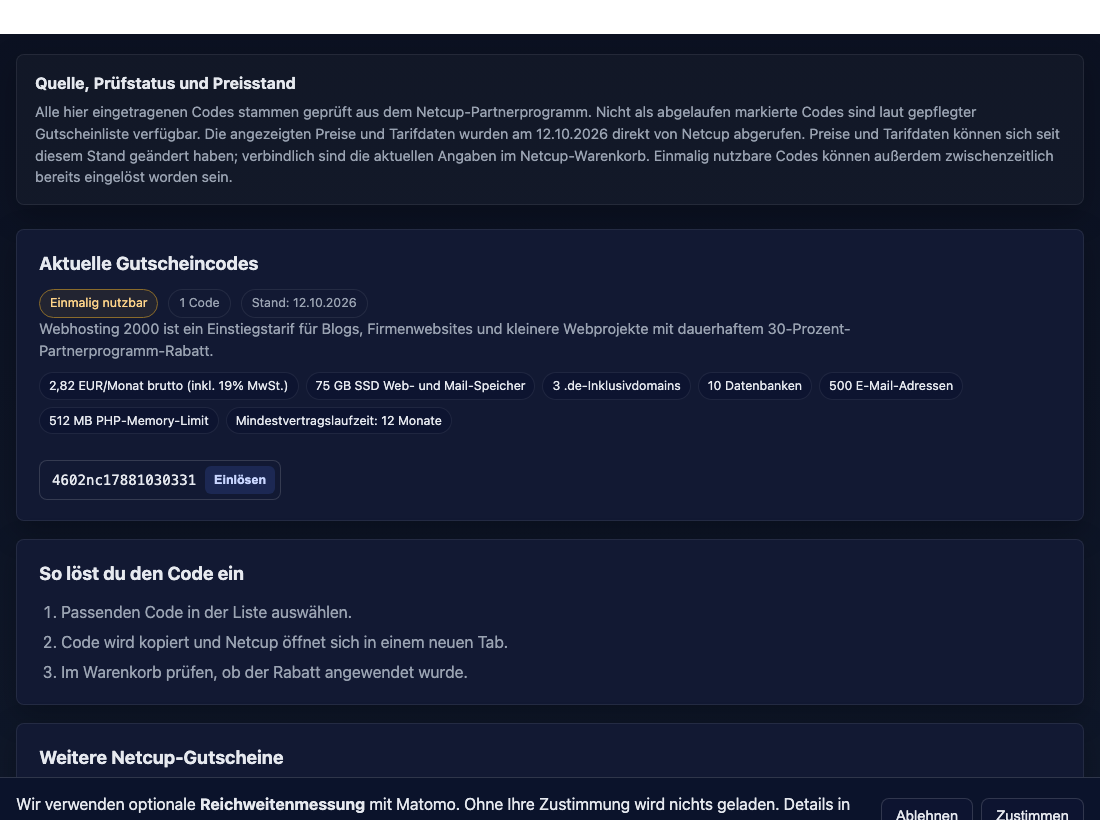Image resolution: width=1100 pixels, height=820 pixels.
Task: Click the 'Aktuelle Gutscheincodes' heading
Action: coord(149,264)
